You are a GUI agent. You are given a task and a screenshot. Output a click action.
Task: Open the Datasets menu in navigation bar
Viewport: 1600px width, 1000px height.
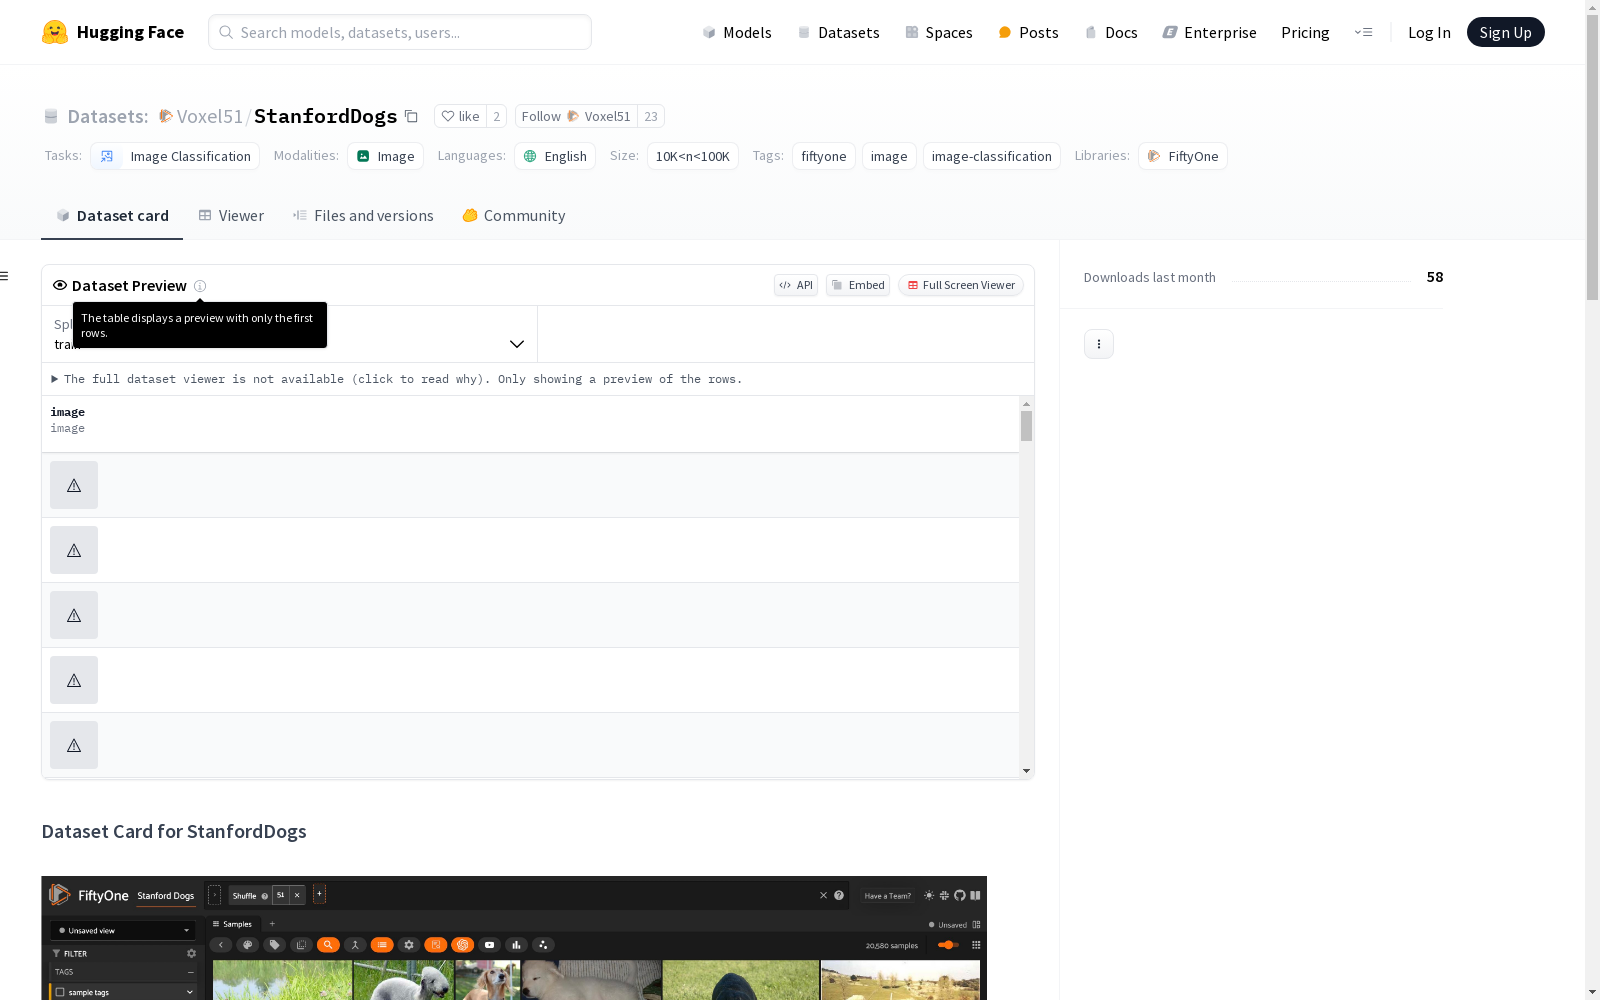coord(847,32)
